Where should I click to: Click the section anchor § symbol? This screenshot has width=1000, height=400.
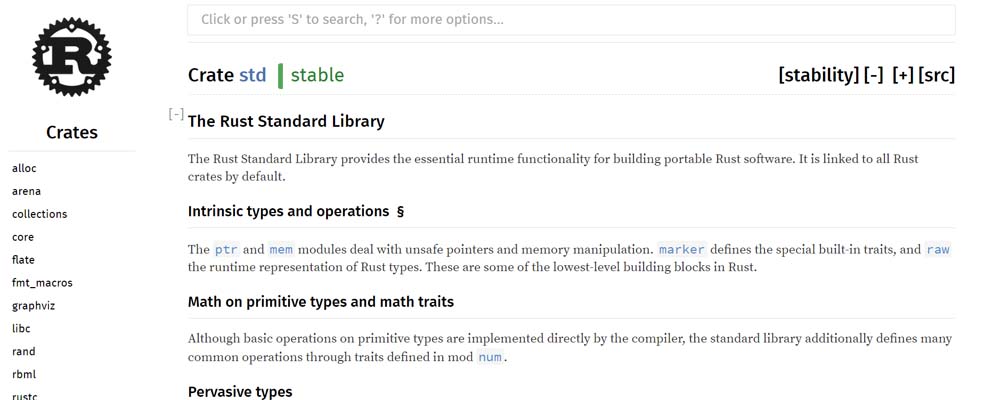coord(400,212)
